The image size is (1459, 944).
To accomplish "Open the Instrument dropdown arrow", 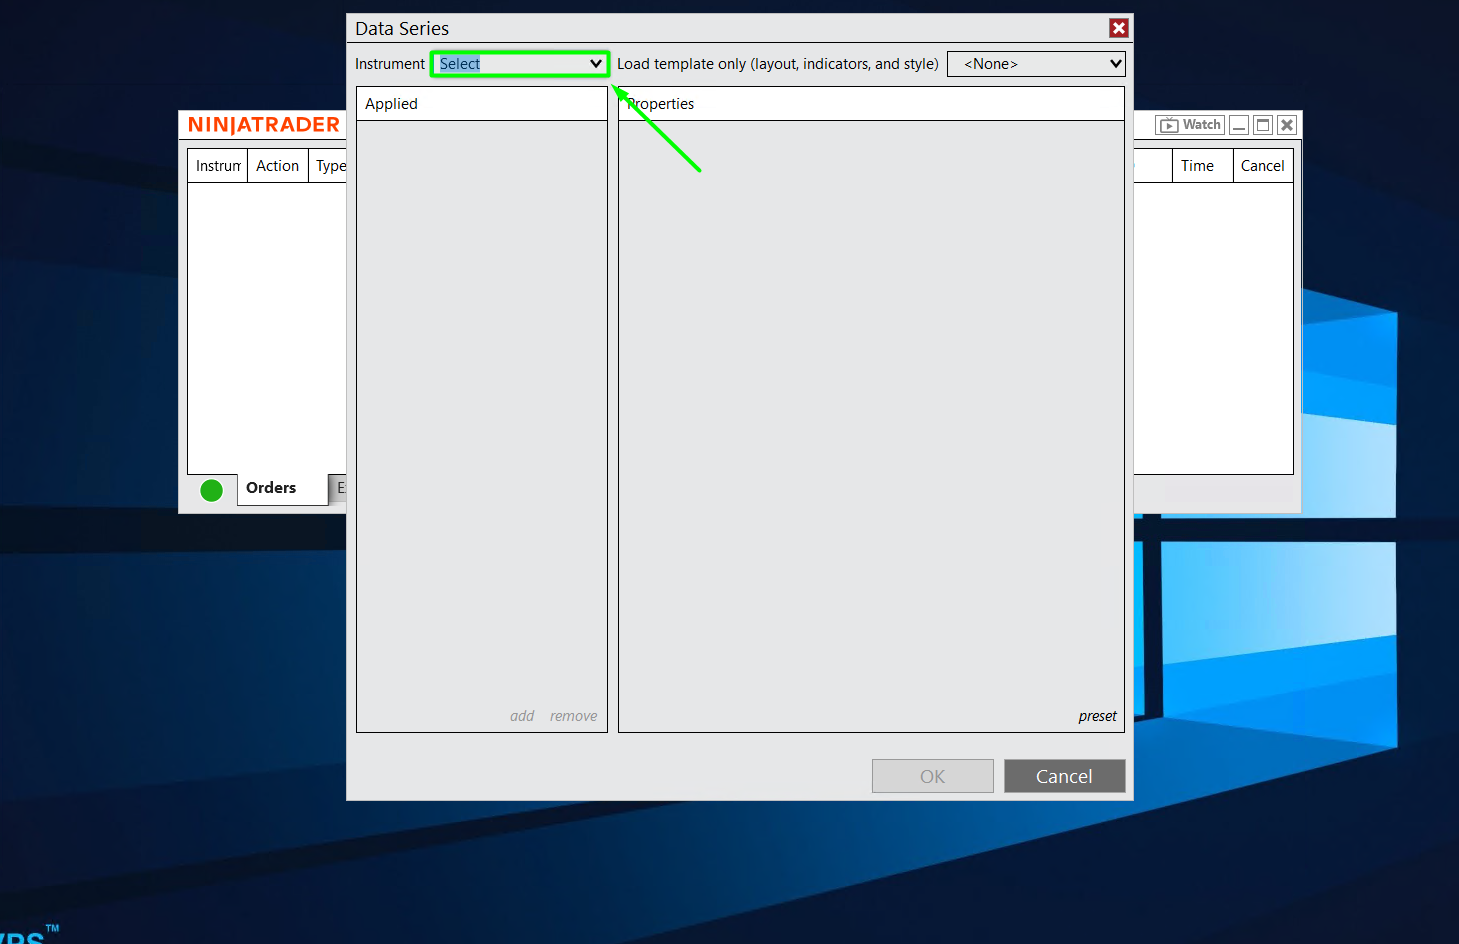I will click(595, 64).
